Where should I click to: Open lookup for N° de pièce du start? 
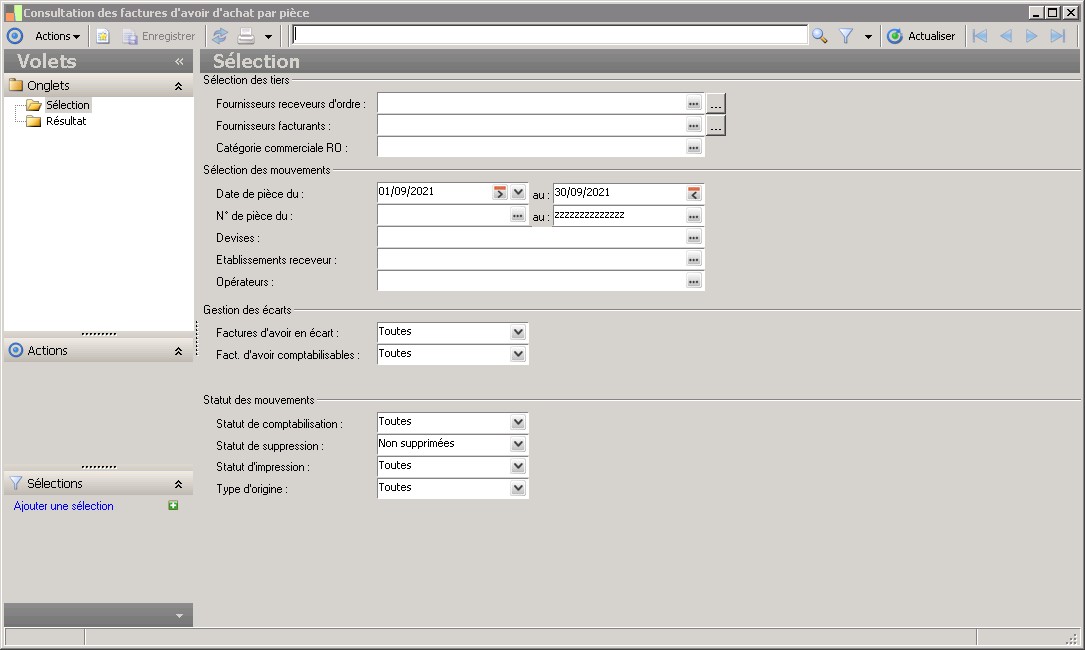point(518,216)
